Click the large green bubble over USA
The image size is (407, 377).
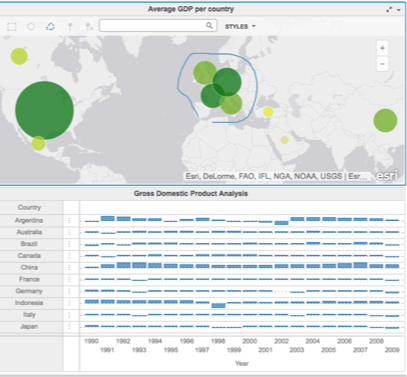[44, 110]
